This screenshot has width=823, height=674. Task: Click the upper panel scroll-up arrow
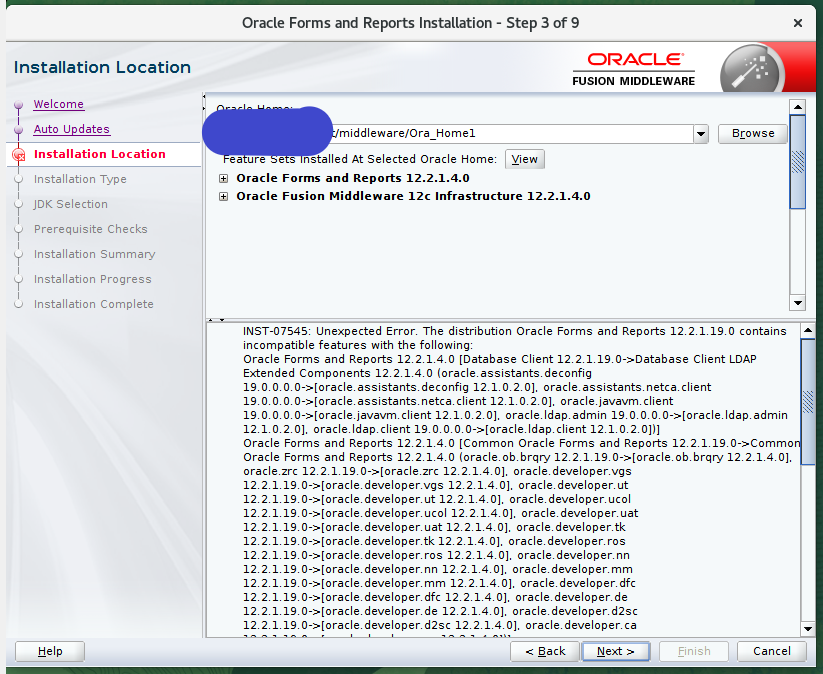pos(797,106)
